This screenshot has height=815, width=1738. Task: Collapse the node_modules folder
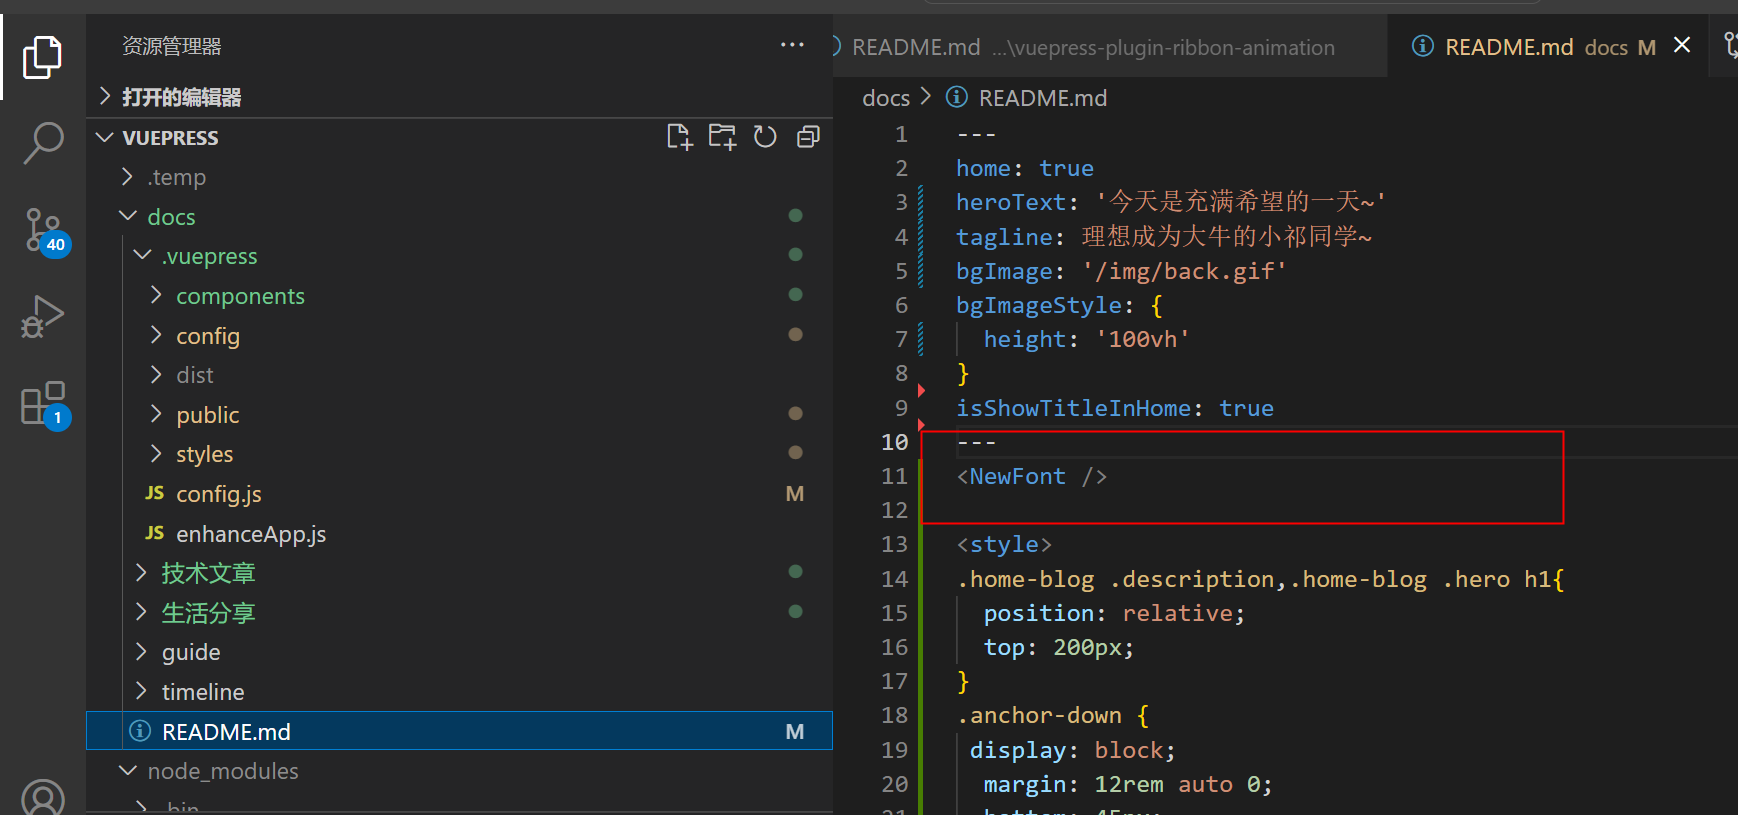(x=127, y=770)
